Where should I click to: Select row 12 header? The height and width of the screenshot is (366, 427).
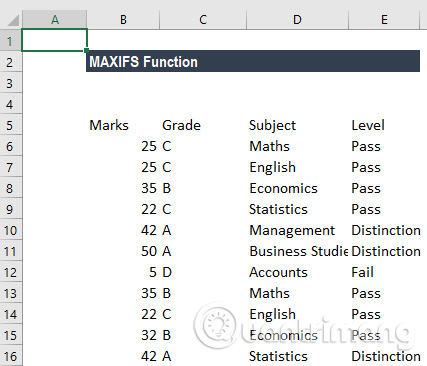(11, 272)
